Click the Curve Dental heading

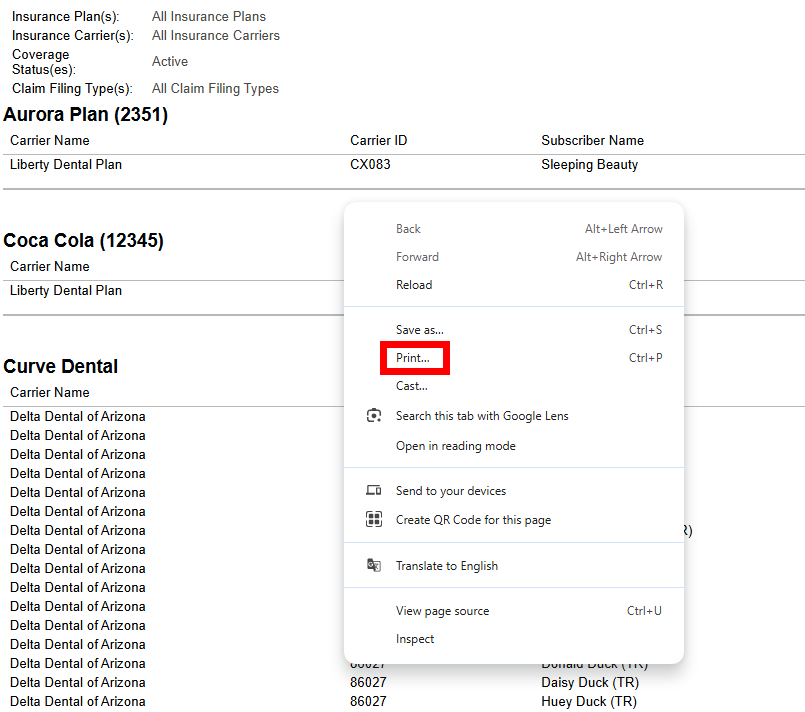click(x=61, y=366)
